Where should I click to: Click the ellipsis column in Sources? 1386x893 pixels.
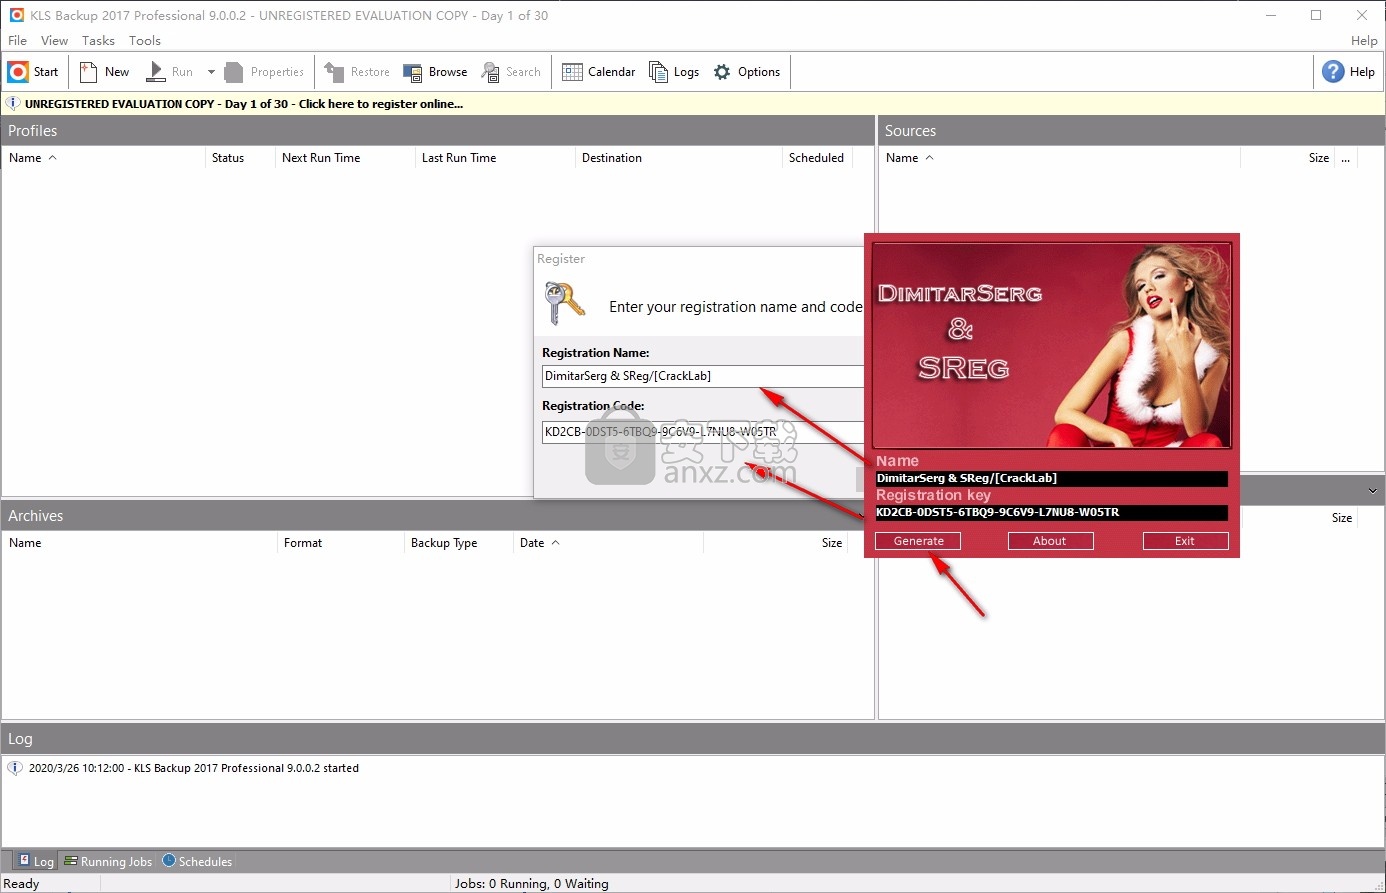click(1346, 158)
